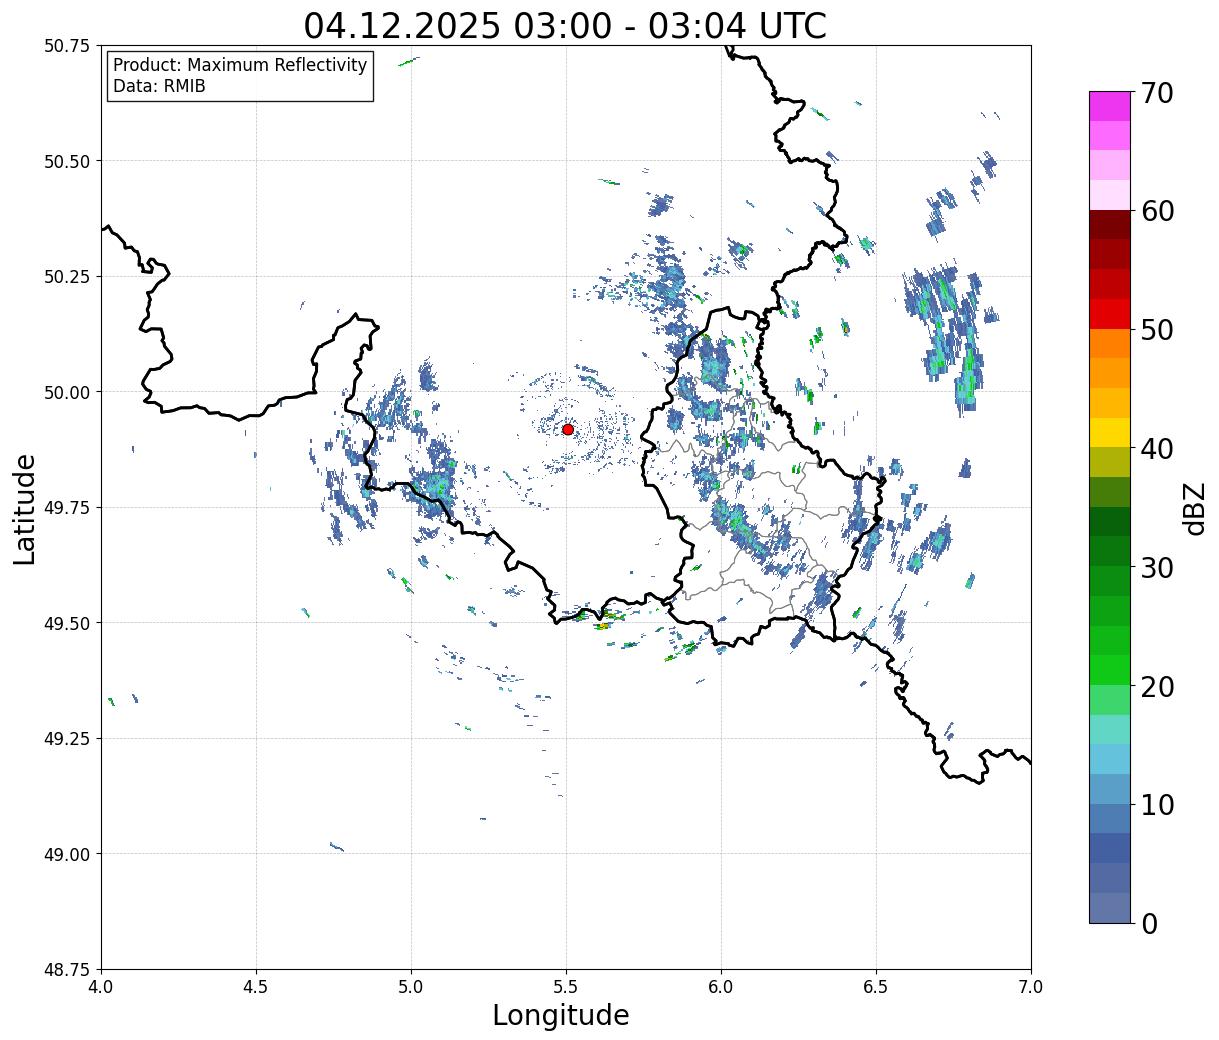Click longitude tick label 4.5
Screen dimensions: 1219x1040
pos(256,987)
